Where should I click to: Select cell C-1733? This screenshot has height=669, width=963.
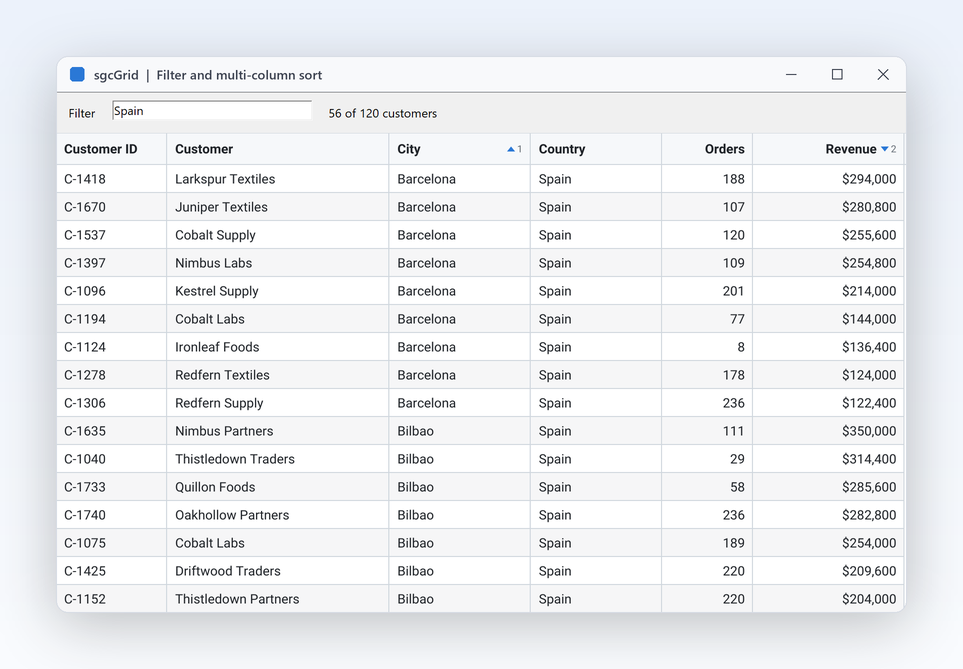coord(112,487)
